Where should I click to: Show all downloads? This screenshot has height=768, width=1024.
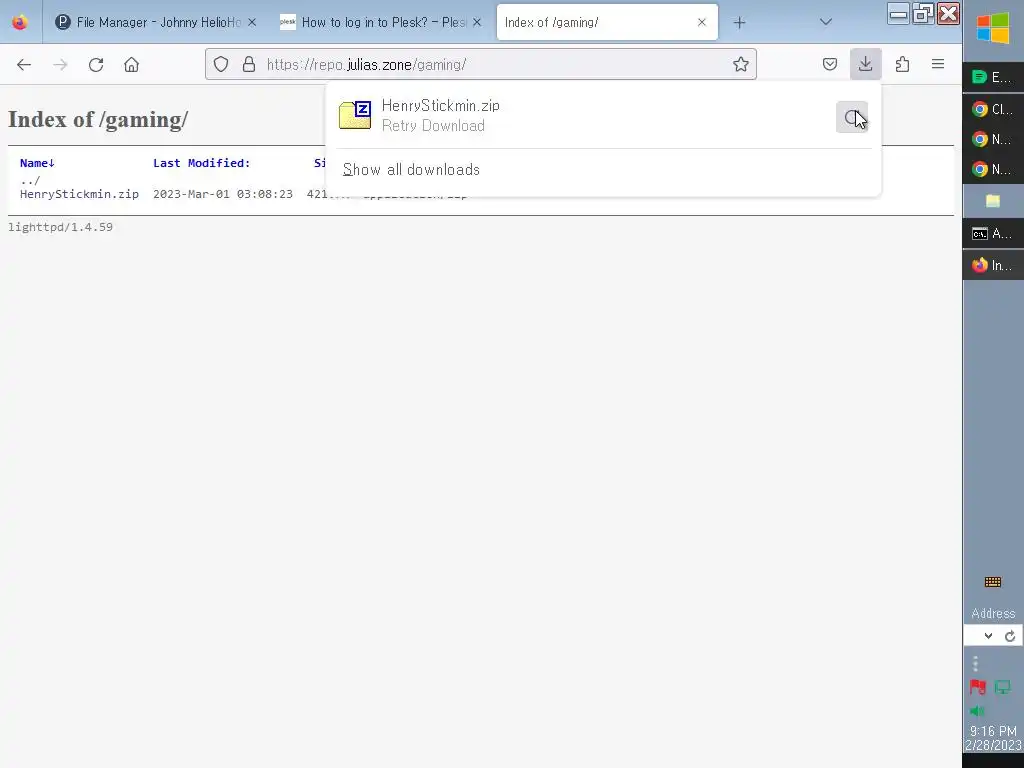pyautogui.click(x=411, y=170)
